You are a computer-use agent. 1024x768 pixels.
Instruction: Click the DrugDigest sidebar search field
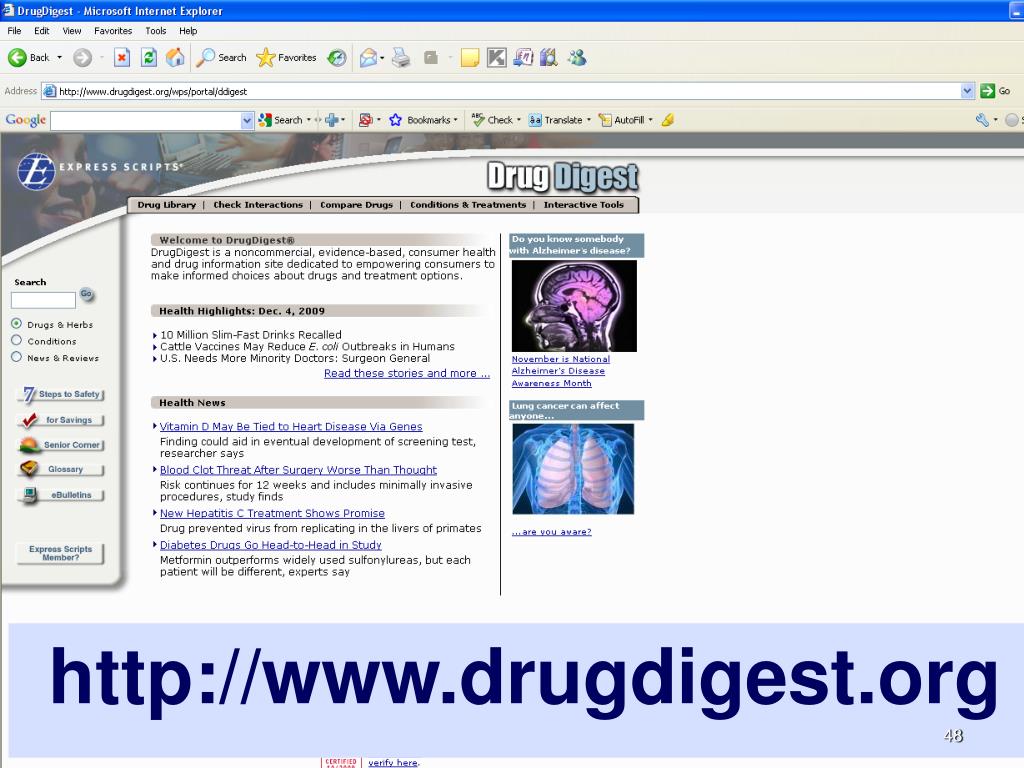[x=43, y=300]
